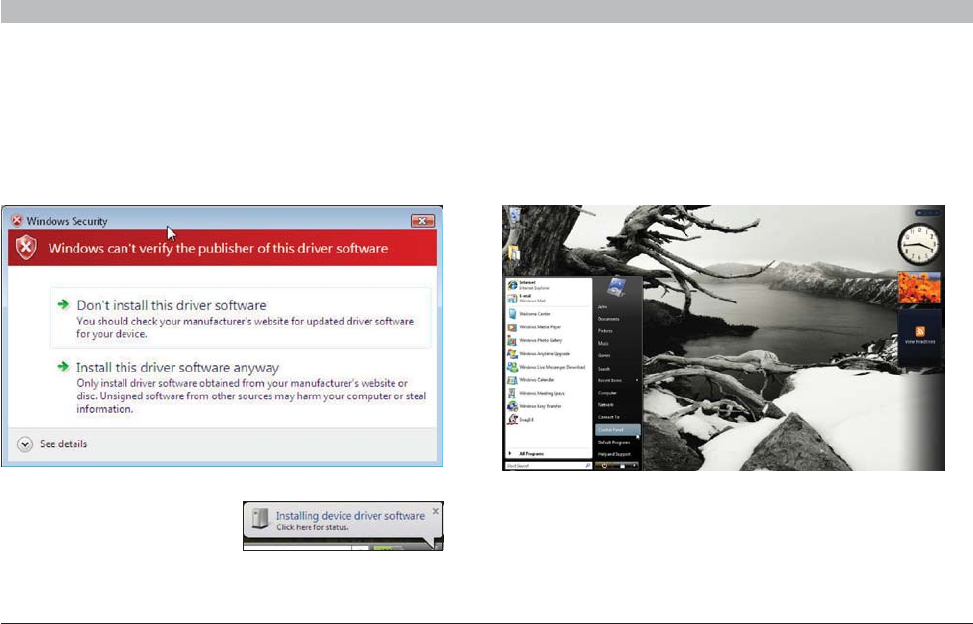
Task: Open shutdown options arrow in Start menu
Action: tap(634, 465)
